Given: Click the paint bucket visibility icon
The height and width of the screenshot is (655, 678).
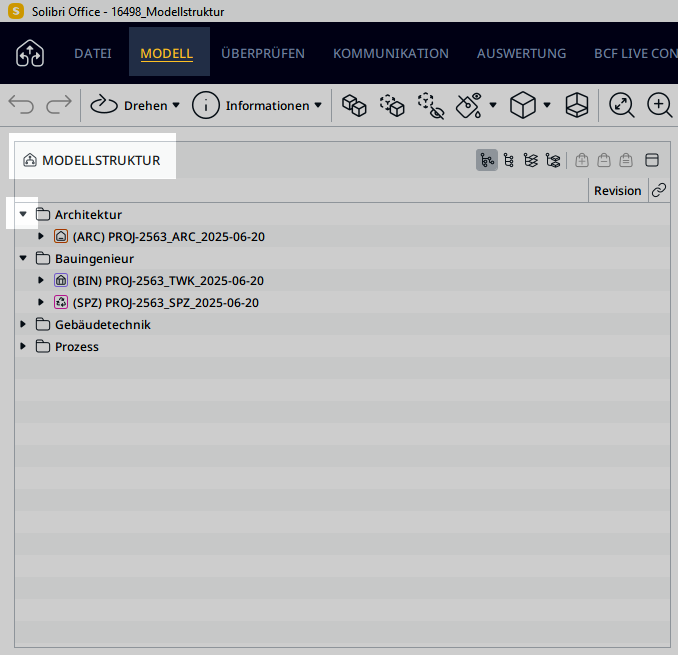Looking at the screenshot, I should (470, 105).
